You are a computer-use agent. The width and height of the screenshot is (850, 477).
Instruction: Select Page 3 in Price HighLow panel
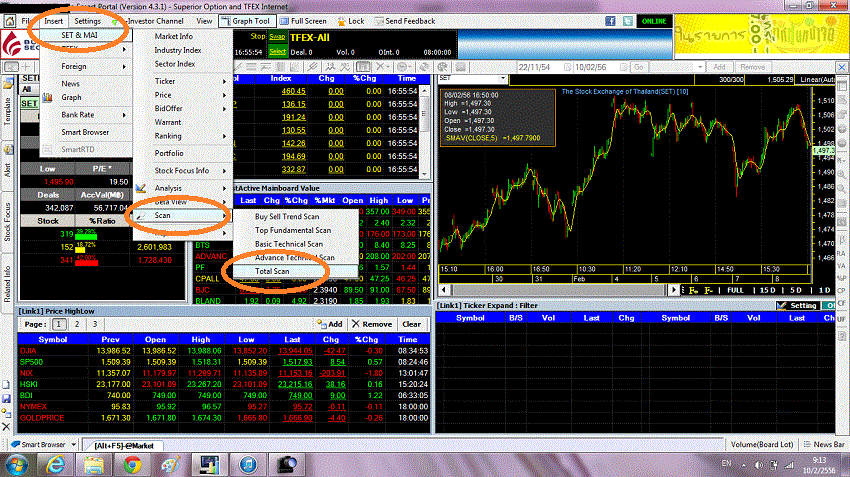tap(94, 324)
